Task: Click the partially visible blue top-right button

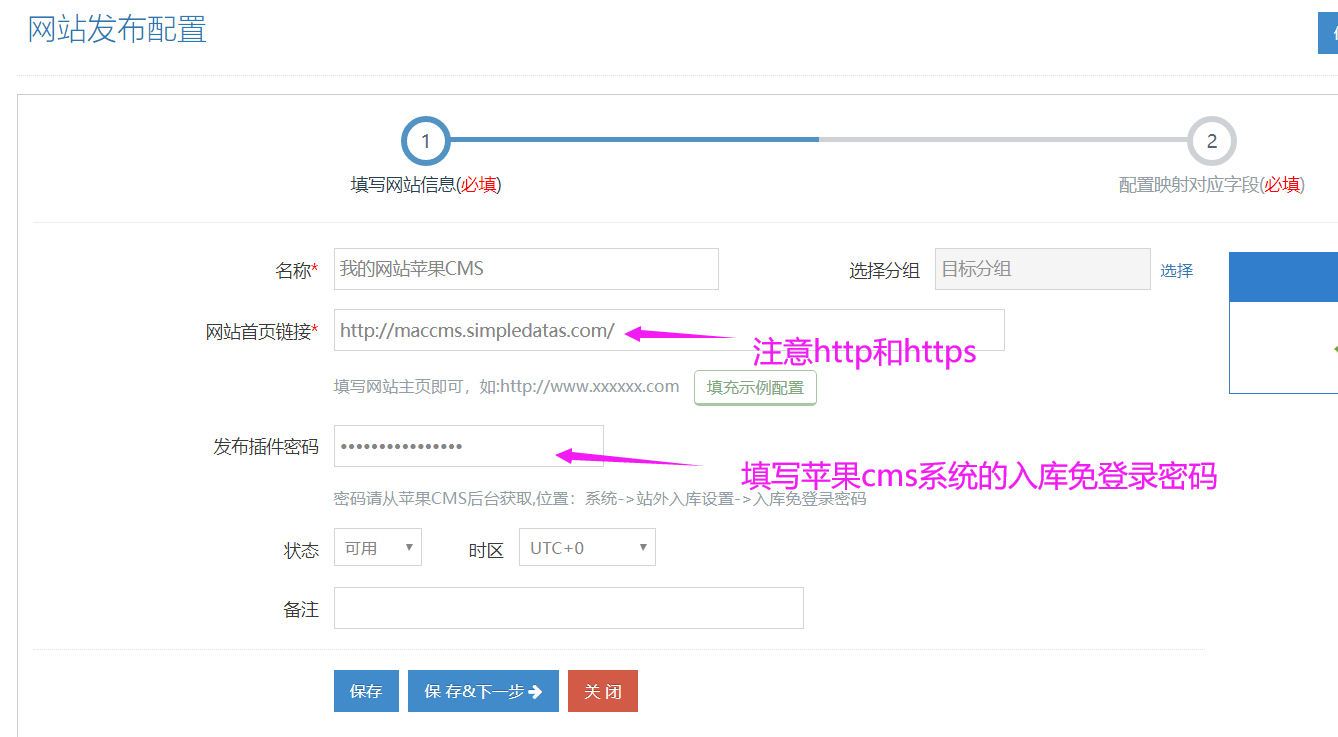Action: click(x=1328, y=33)
